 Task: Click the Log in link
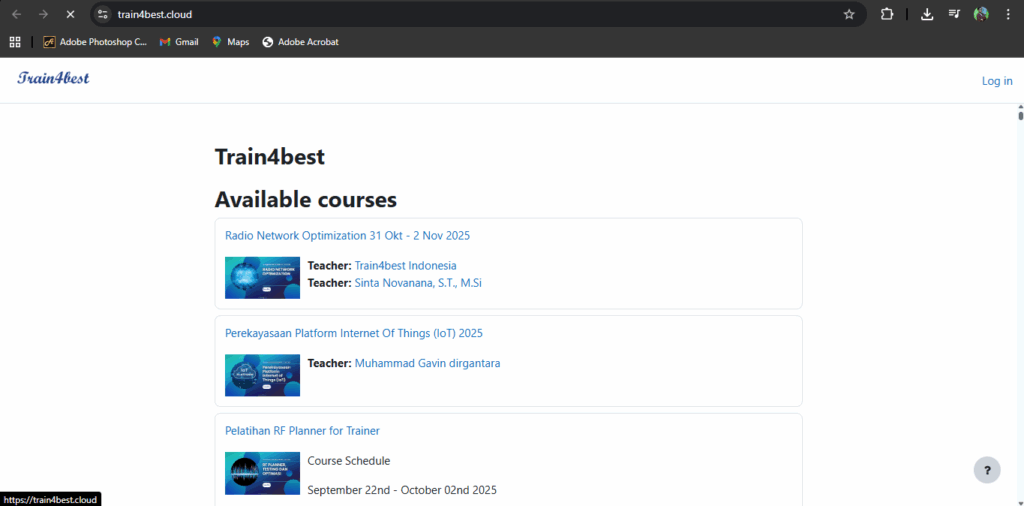(x=997, y=81)
